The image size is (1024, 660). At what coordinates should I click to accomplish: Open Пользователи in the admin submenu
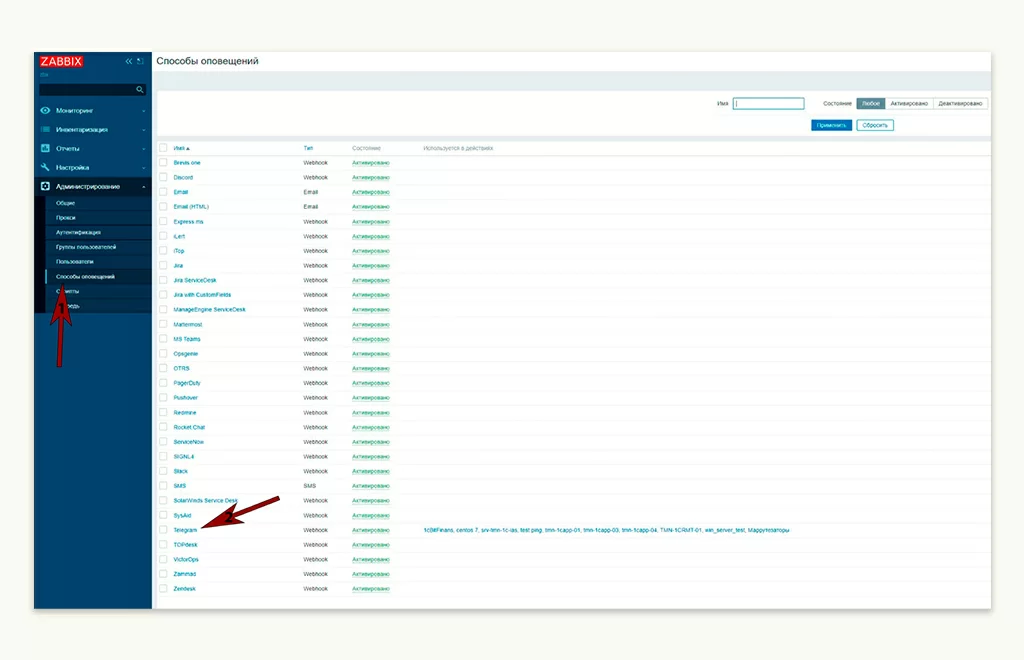coord(75,261)
